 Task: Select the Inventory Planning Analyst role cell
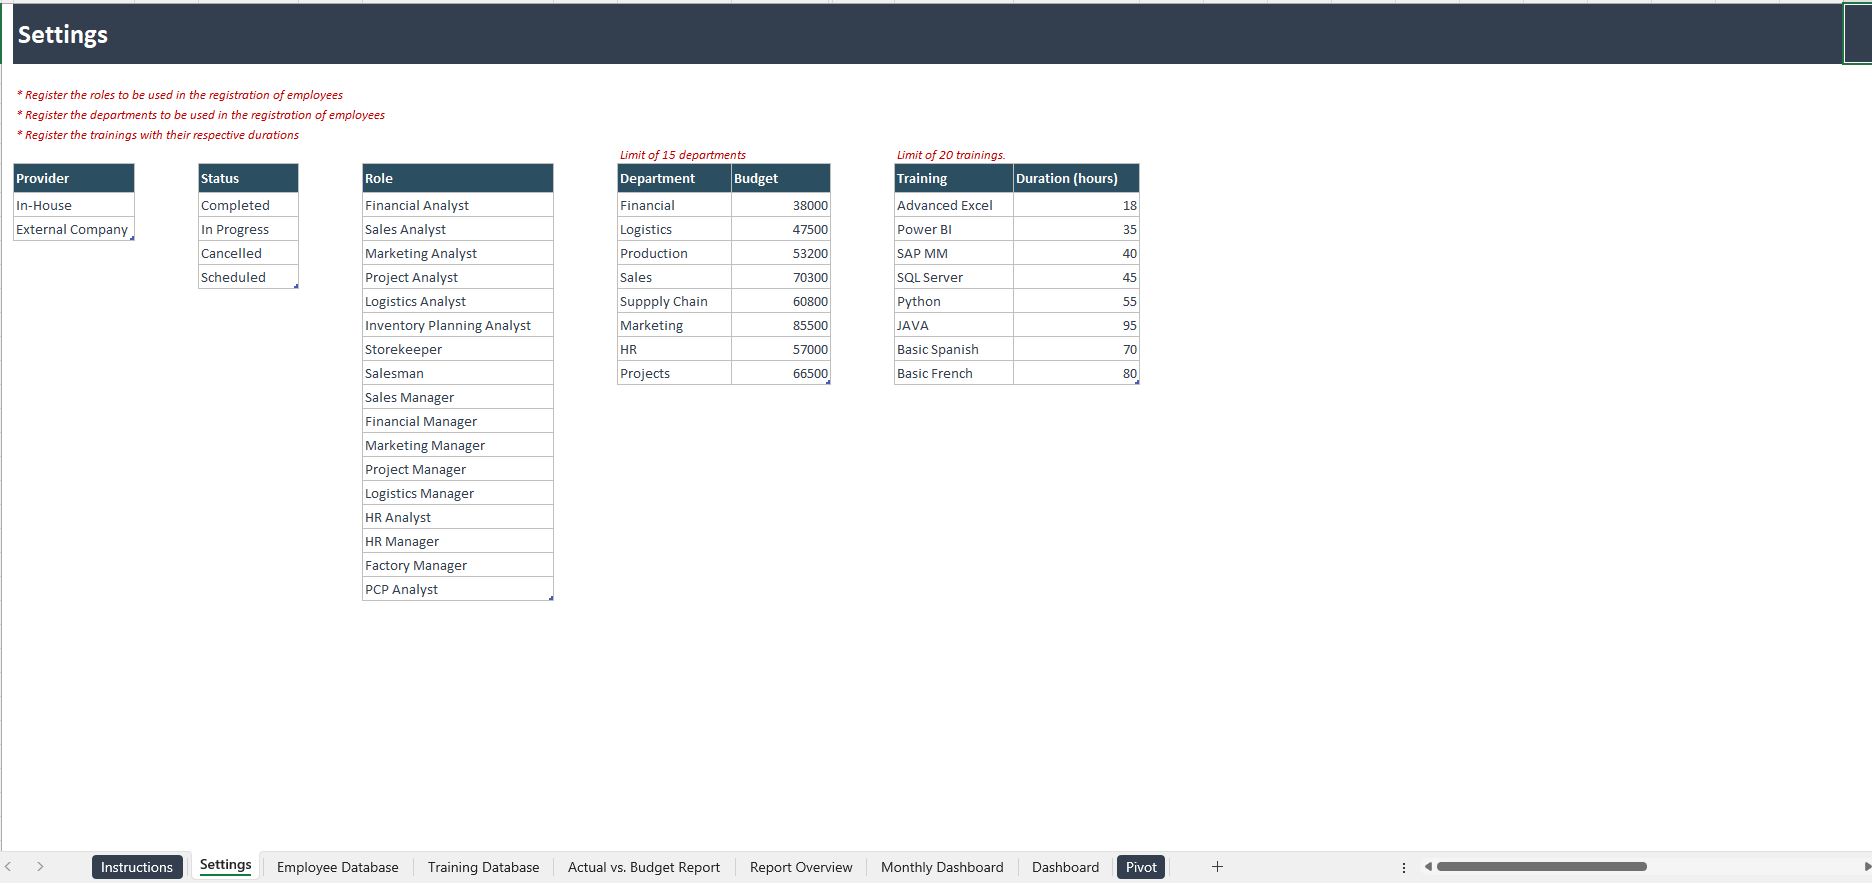(x=457, y=325)
